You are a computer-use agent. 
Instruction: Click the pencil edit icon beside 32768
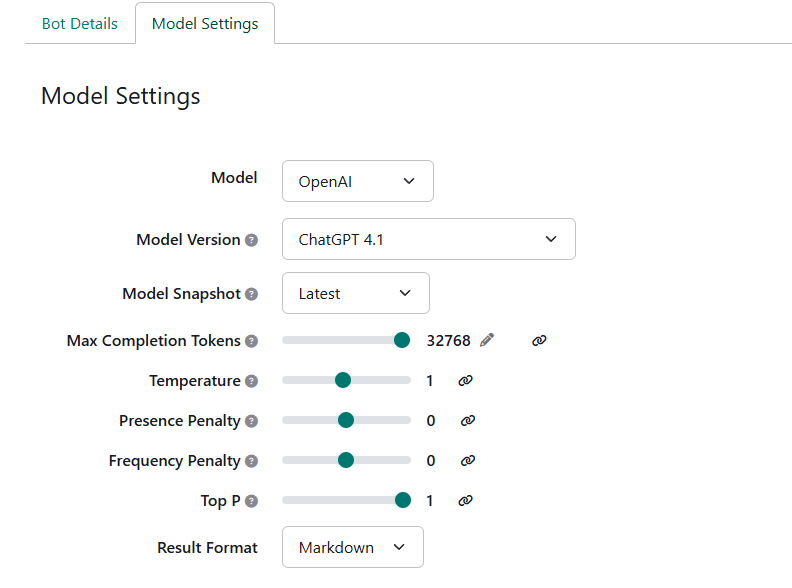point(487,340)
